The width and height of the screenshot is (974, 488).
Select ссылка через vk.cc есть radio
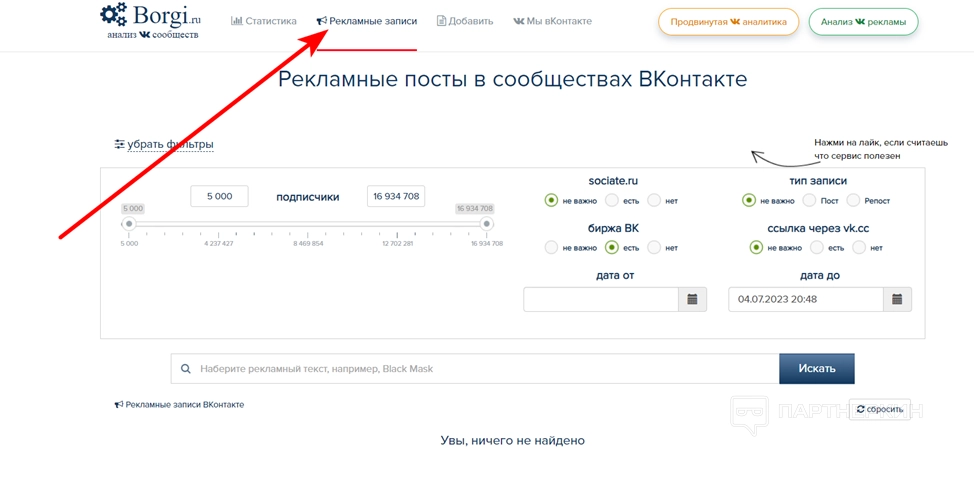817,248
